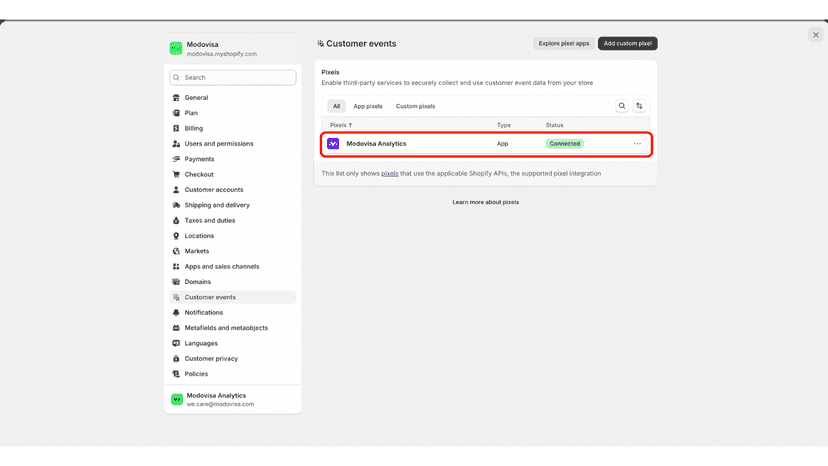Click the Add custom pixel button
This screenshot has width=828, height=466.
tap(627, 44)
